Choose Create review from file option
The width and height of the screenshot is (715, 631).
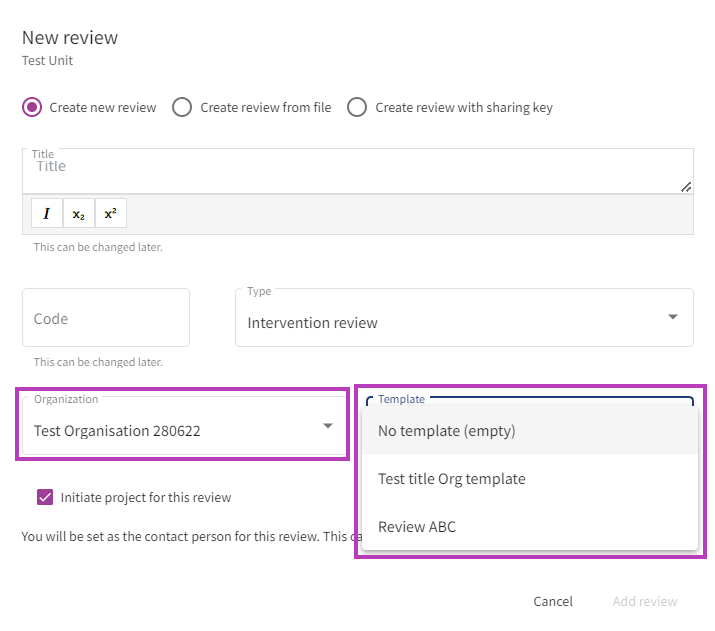pyautogui.click(x=182, y=107)
